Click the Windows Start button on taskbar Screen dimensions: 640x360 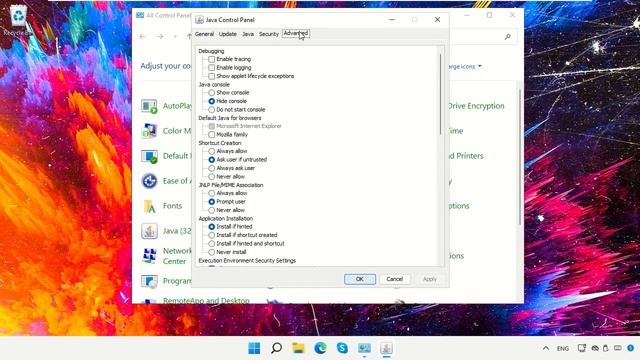click(254, 348)
